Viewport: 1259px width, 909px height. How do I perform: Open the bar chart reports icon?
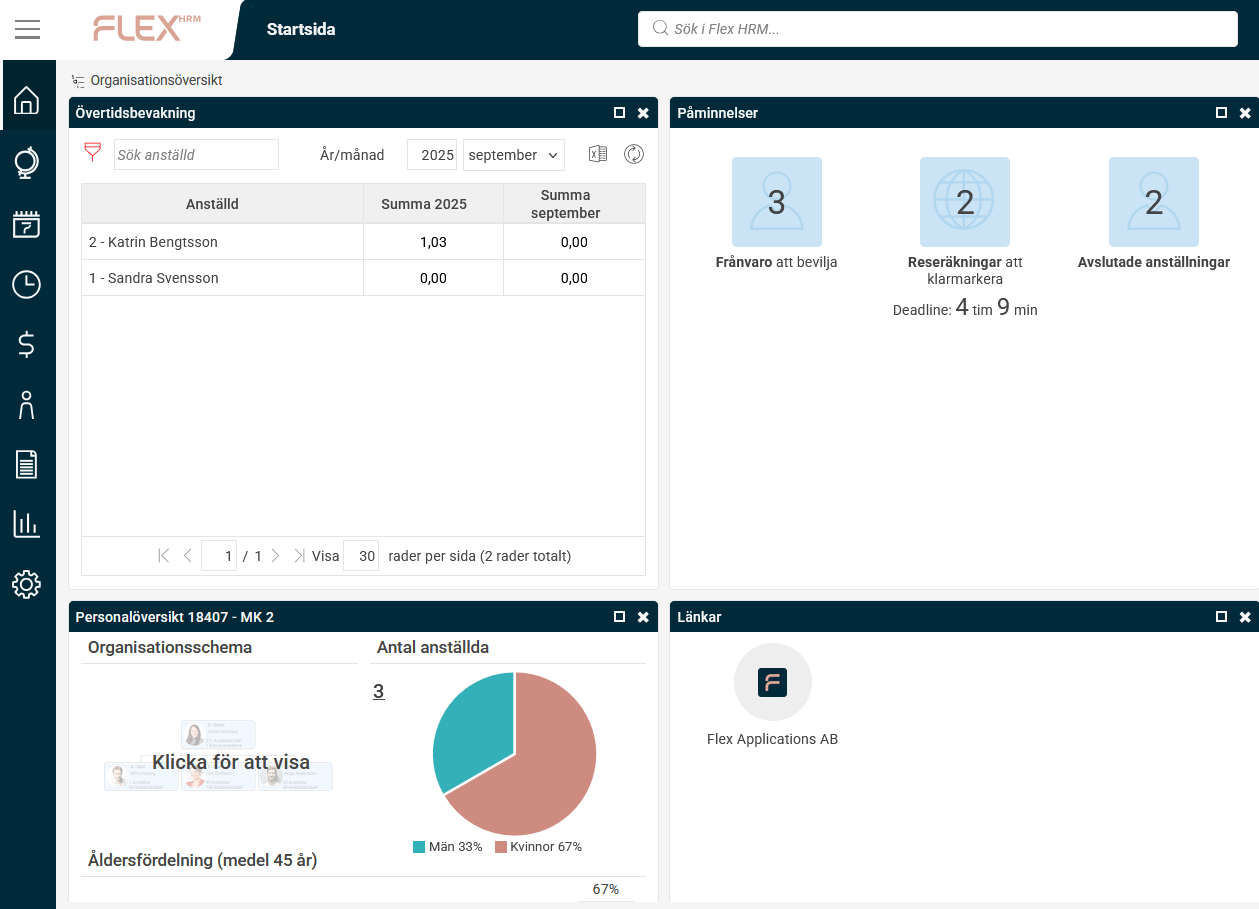(x=26, y=523)
